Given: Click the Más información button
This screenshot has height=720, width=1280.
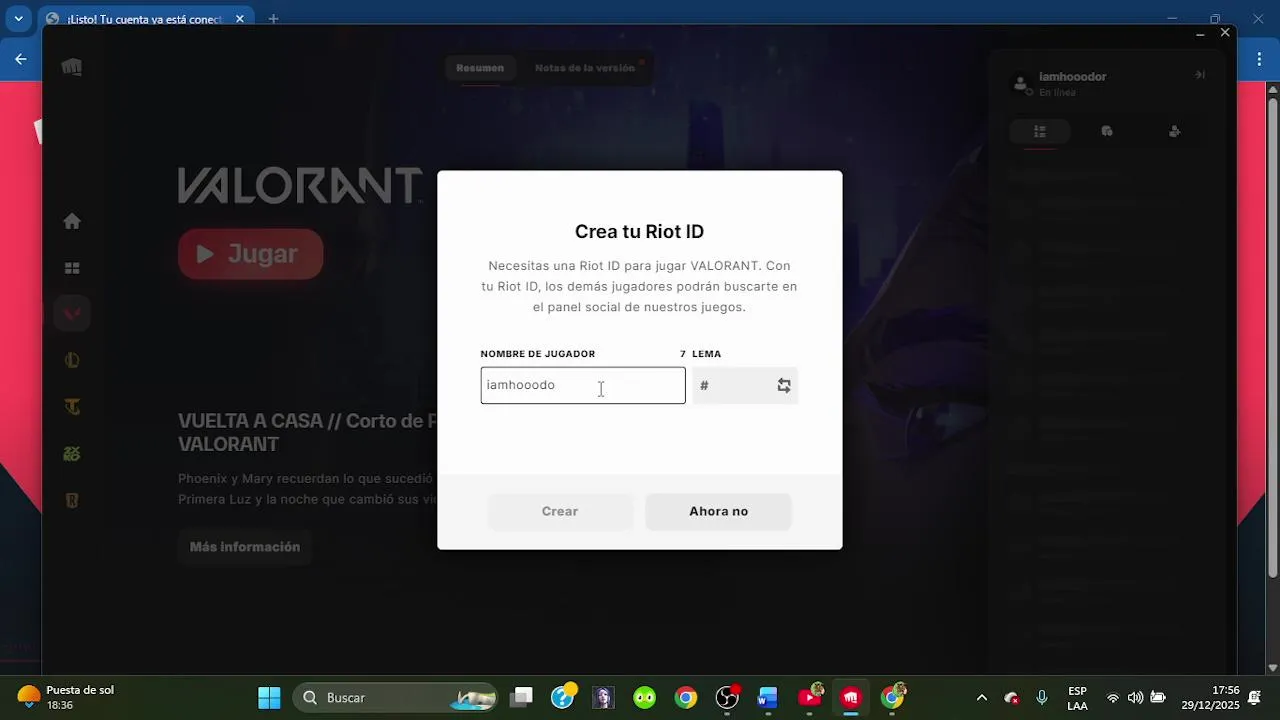Looking at the screenshot, I should [x=245, y=547].
